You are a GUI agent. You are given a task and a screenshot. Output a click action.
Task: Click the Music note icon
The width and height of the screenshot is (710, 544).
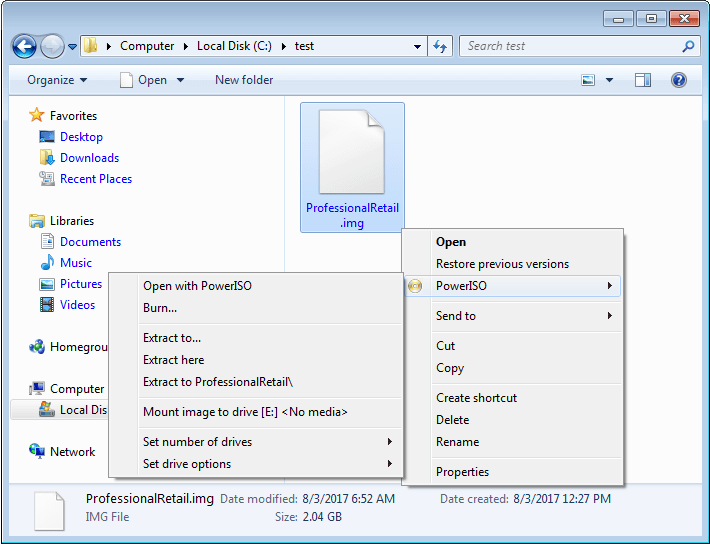tap(47, 262)
